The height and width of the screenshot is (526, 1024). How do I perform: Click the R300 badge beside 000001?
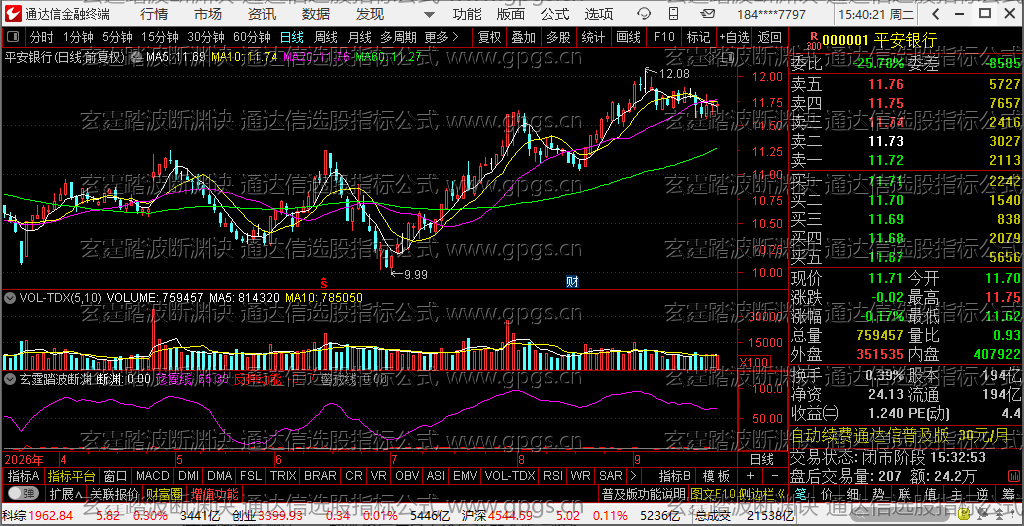[x=813, y=41]
